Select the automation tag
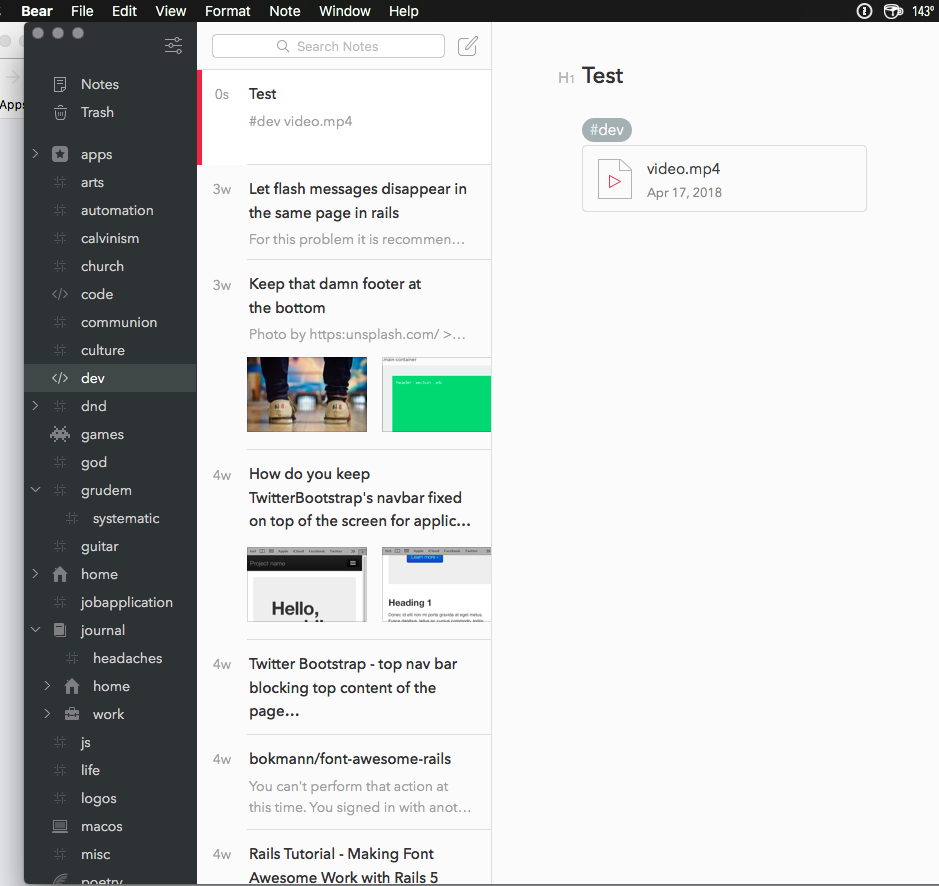 (117, 210)
